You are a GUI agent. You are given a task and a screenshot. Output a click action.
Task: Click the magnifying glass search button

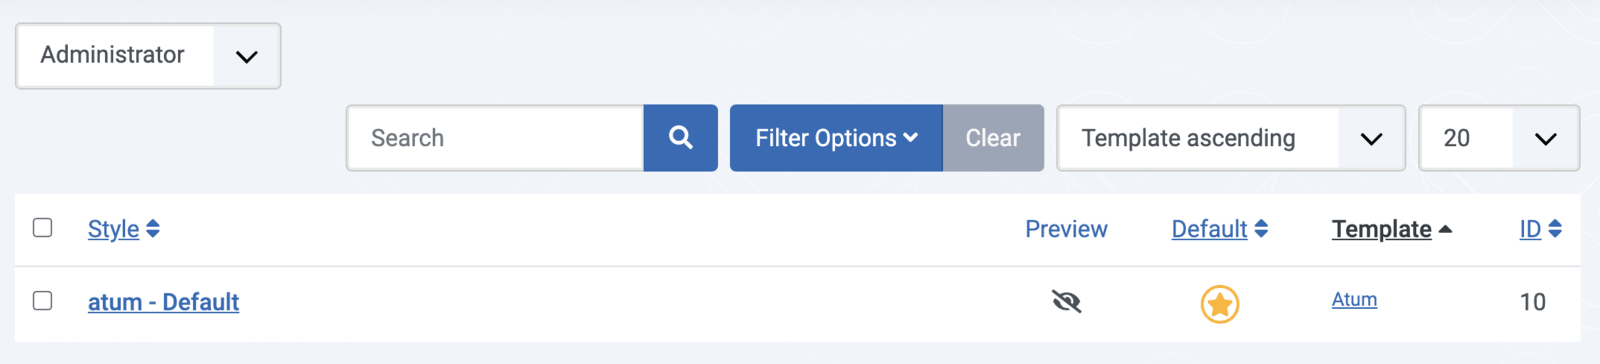[x=680, y=138]
